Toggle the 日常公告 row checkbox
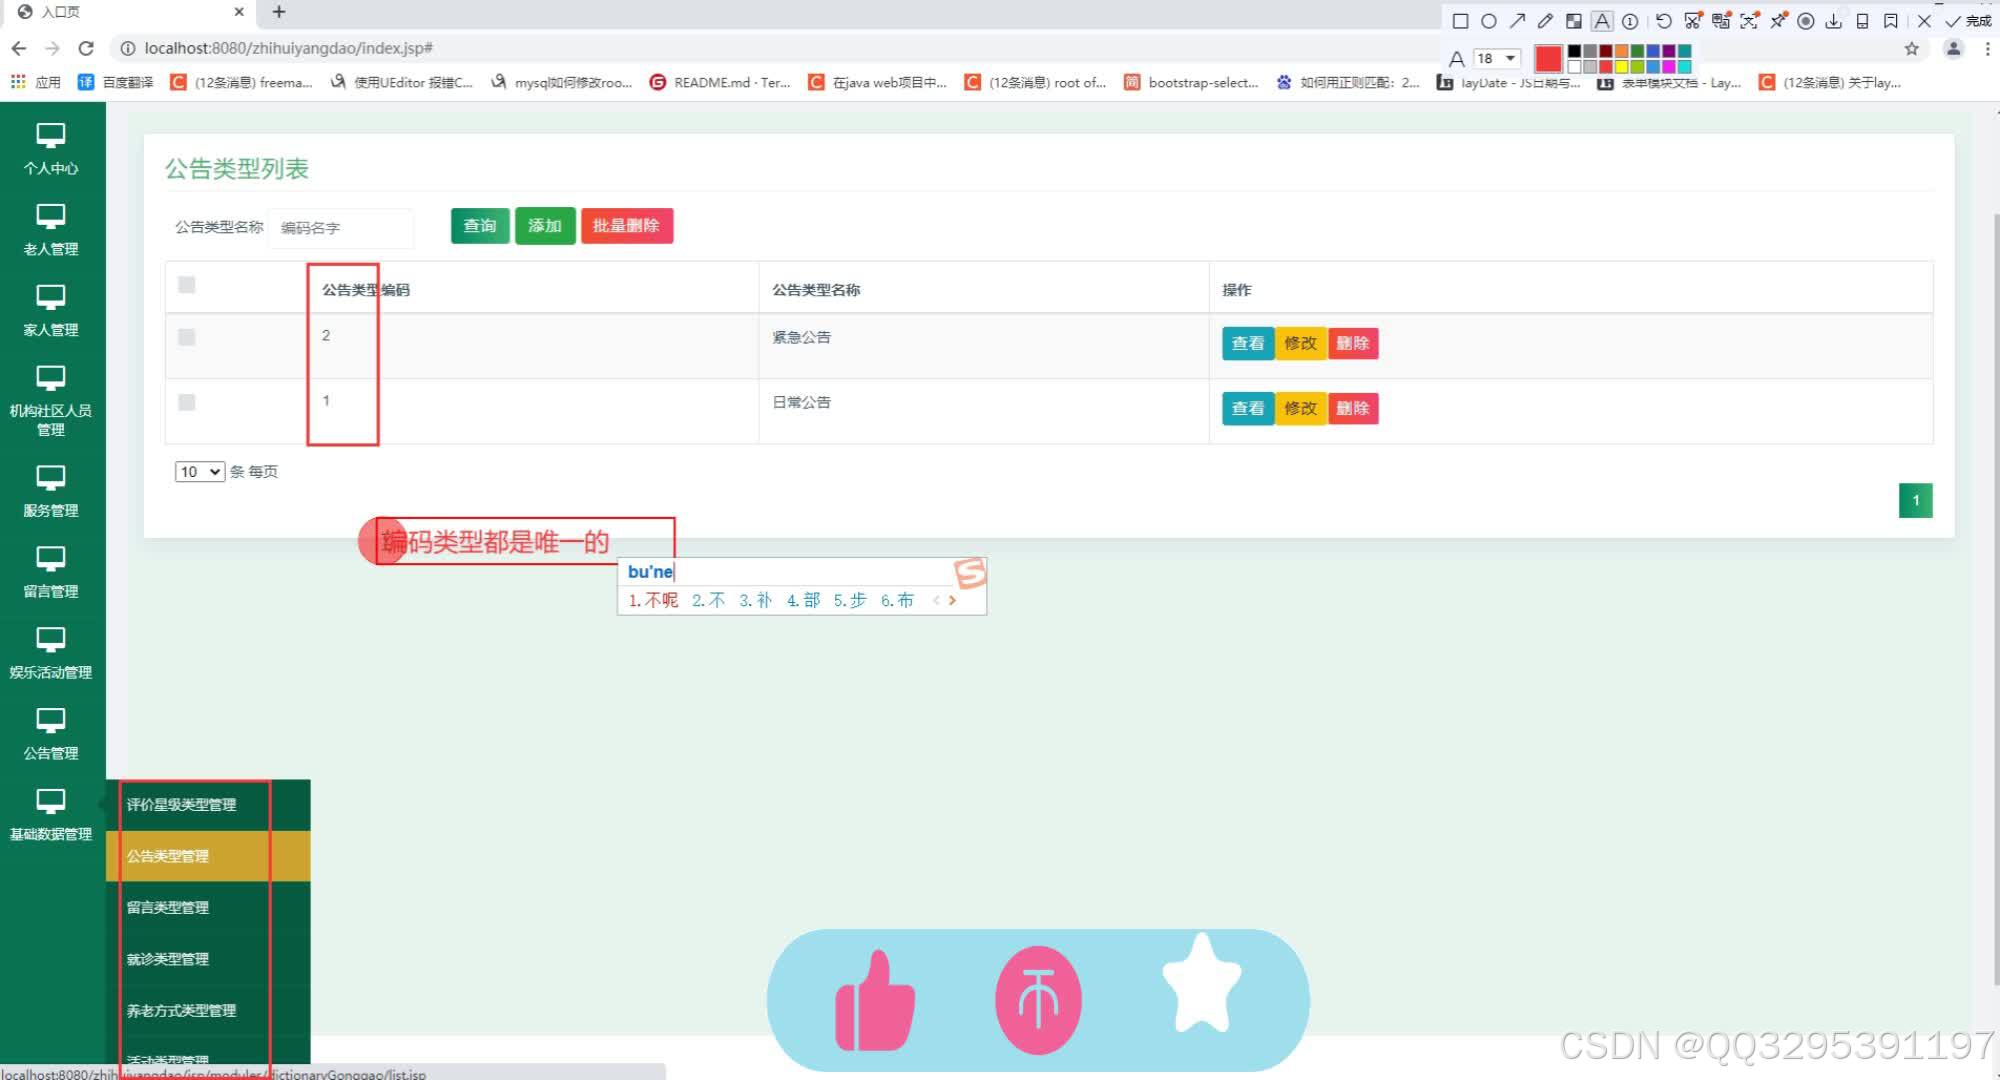 point(186,402)
